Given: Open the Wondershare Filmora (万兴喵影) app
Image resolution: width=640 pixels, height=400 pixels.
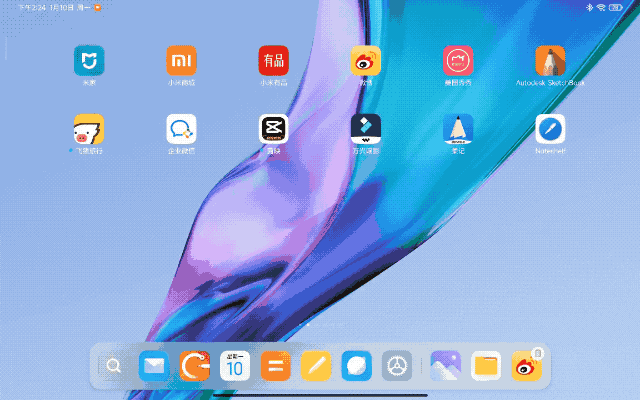Looking at the screenshot, I should 366,129.
